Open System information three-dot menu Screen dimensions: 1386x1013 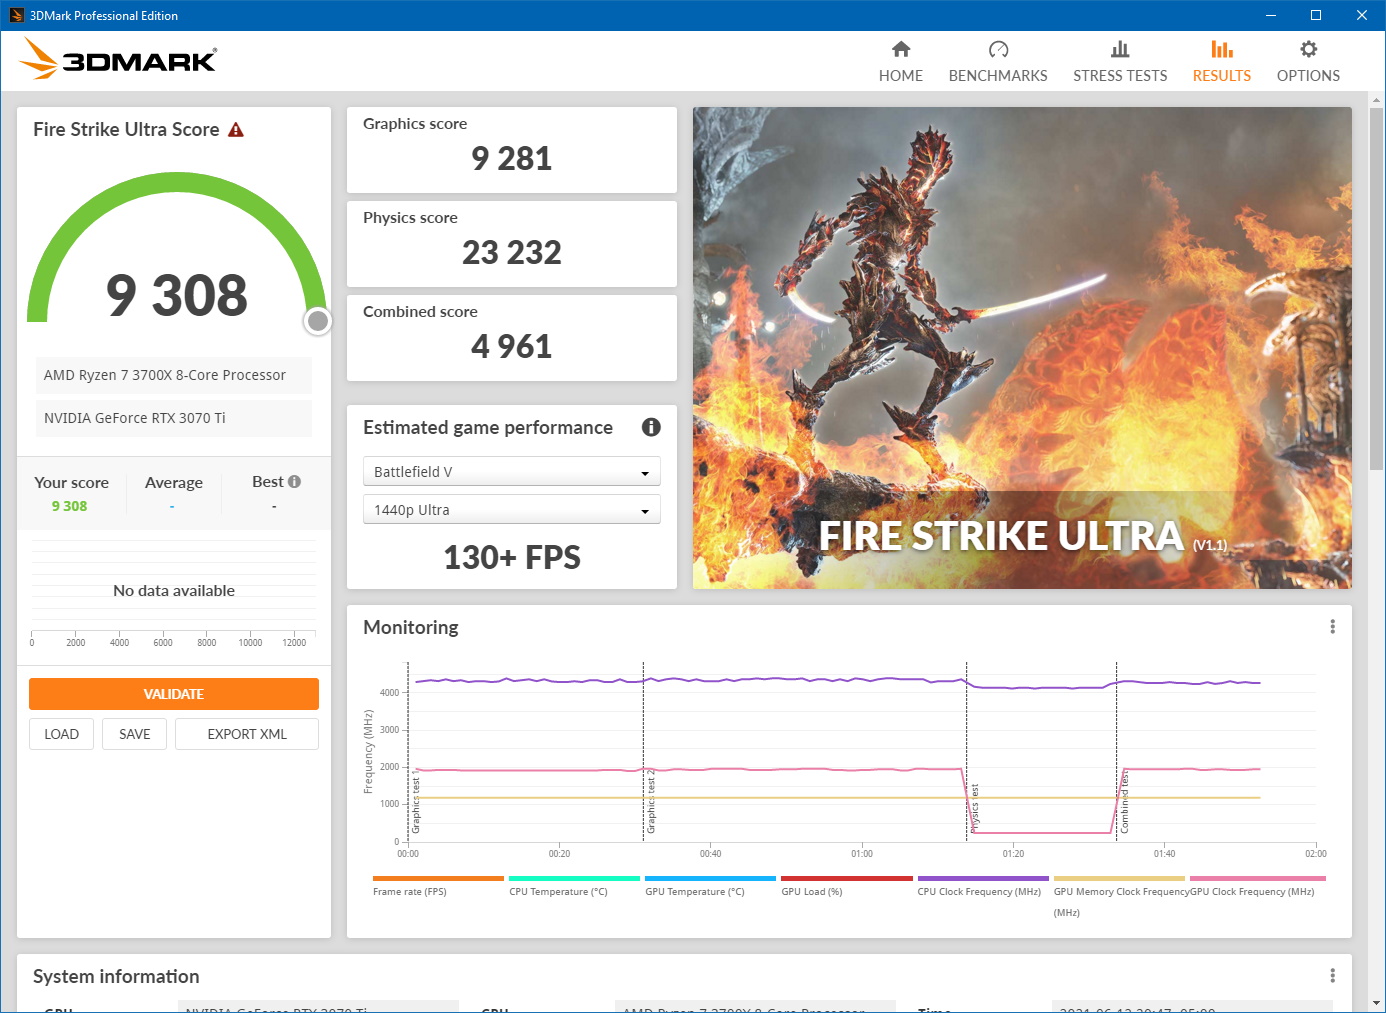1332,976
